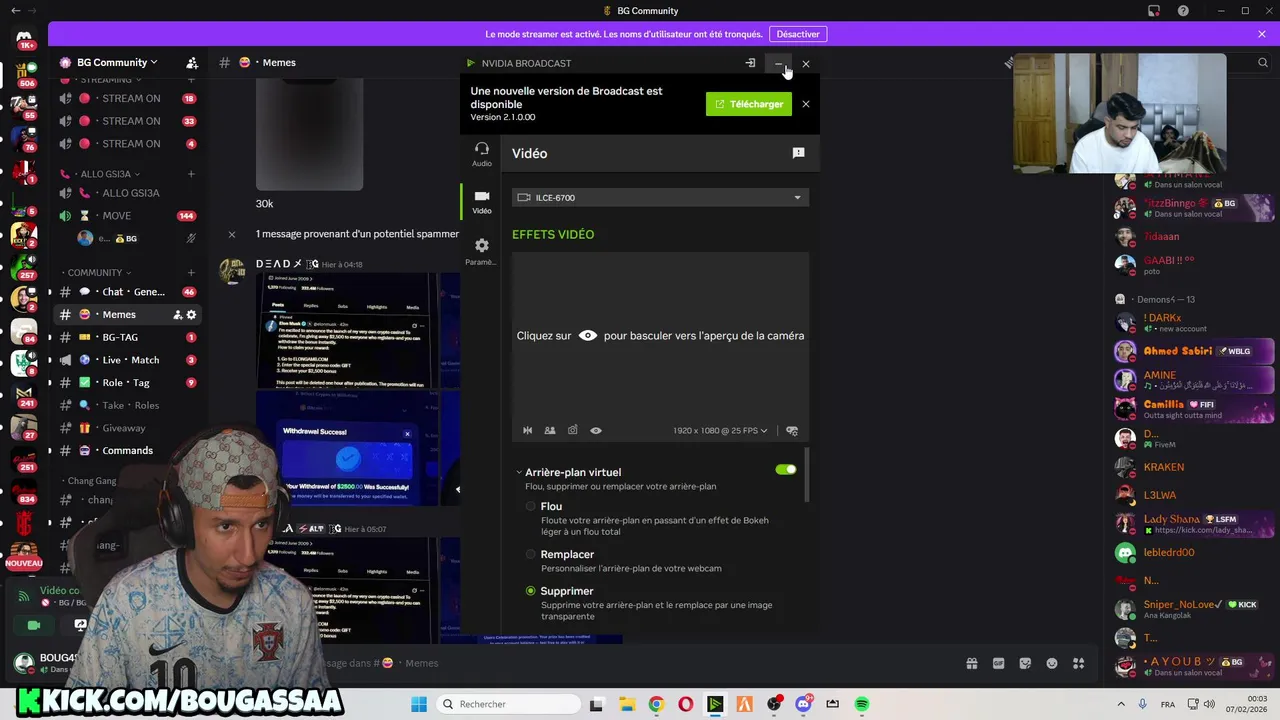Collapse the COMMUNITY category
Screen dimensions: 1280x720
[98, 272]
